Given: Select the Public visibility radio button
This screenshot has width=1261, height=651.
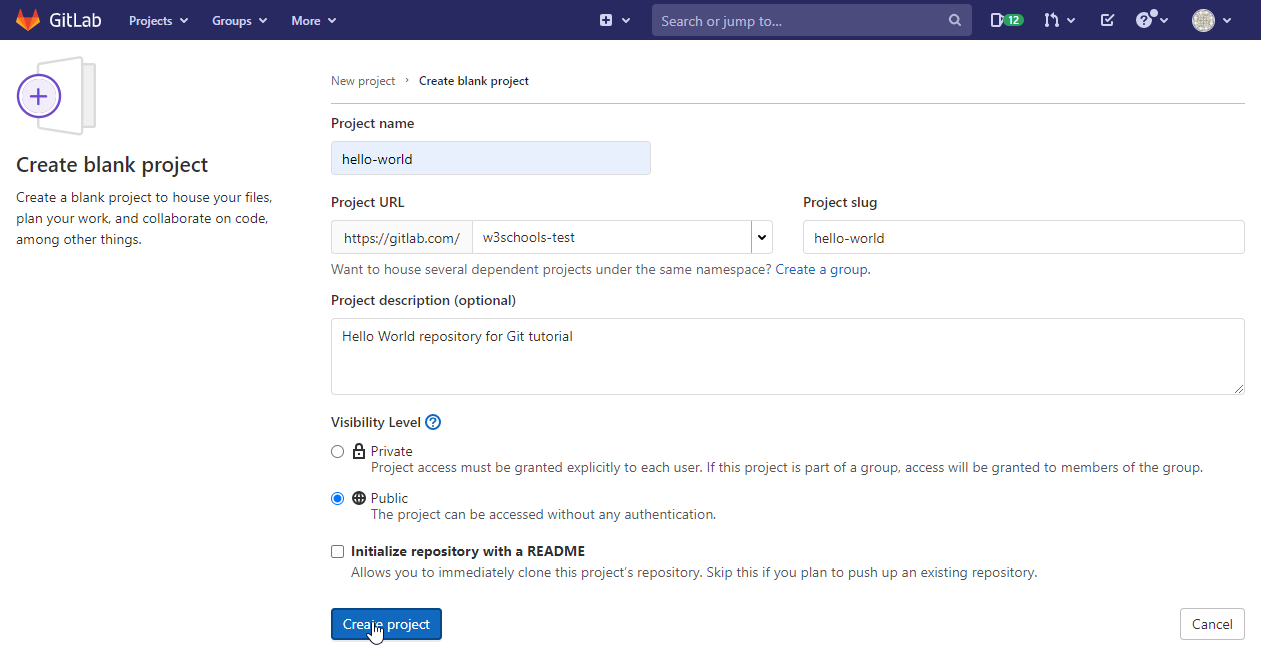Looking at the screenshot, I should click(x=338, y=498).
